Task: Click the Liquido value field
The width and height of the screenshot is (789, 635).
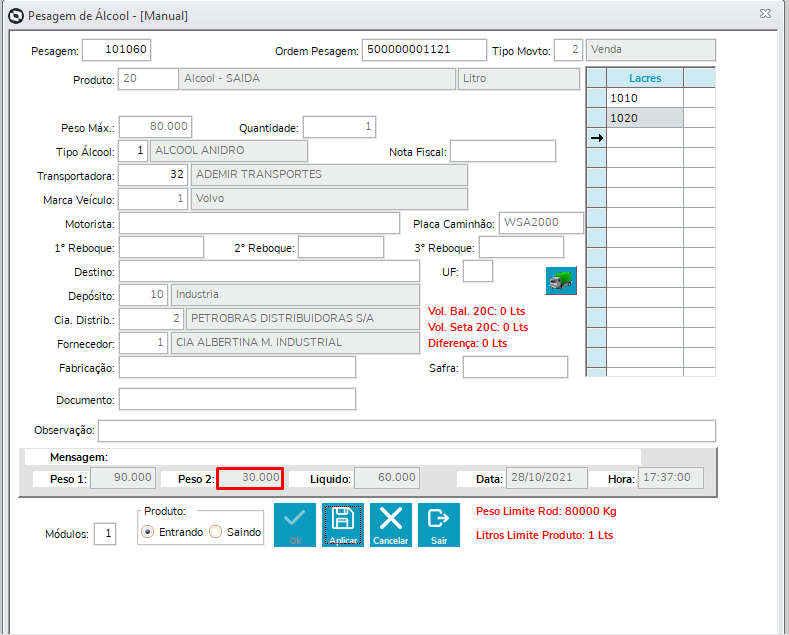Action: tap(387, 478)
